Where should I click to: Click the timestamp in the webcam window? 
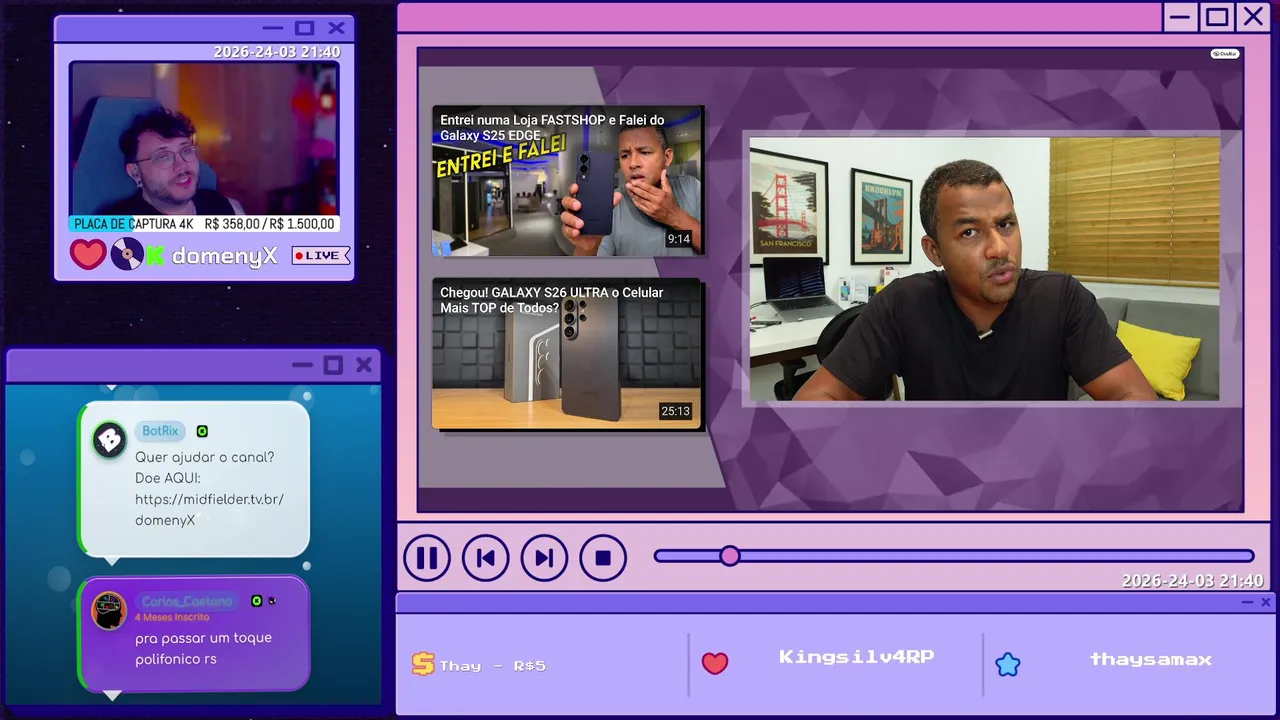(x=276, y=52)
